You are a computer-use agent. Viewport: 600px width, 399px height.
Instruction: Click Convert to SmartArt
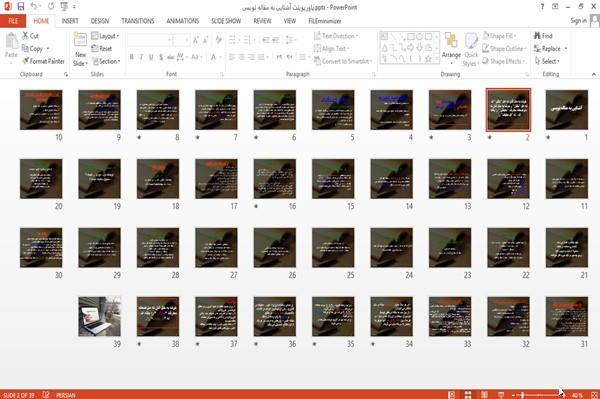coord(343,61)
